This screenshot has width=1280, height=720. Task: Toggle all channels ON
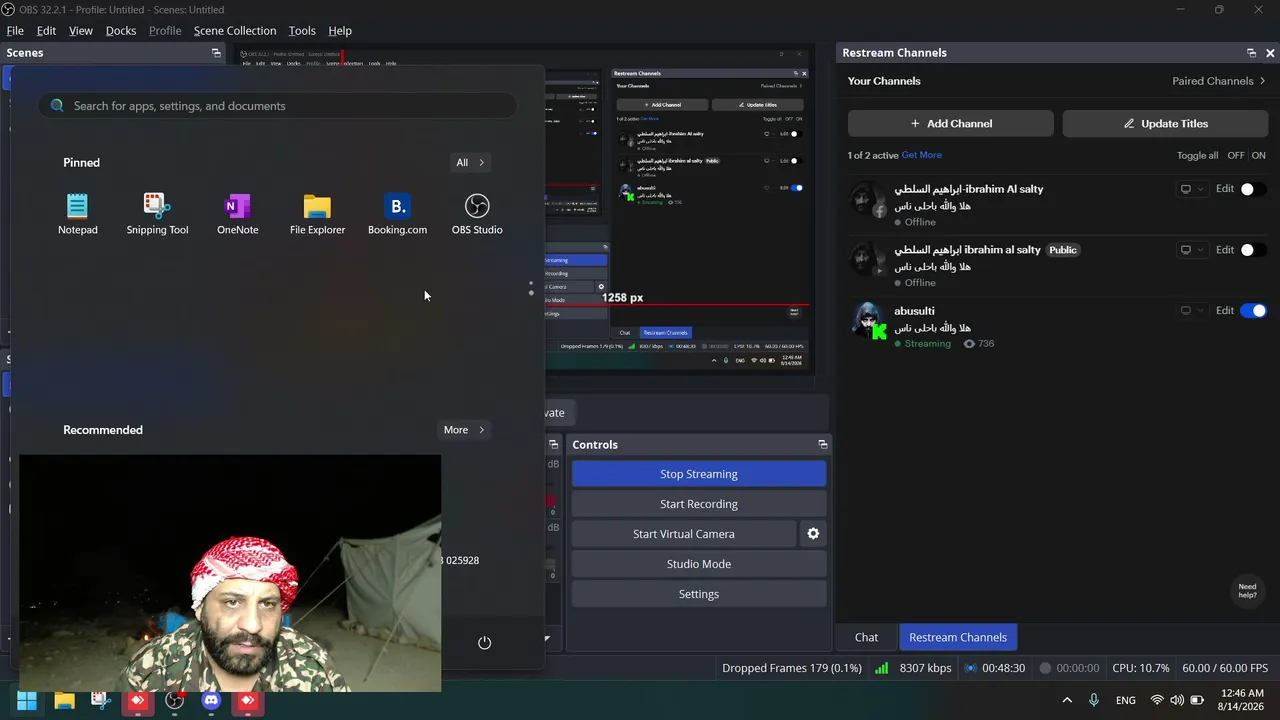pyautogui.click(x=1258, y=156)
